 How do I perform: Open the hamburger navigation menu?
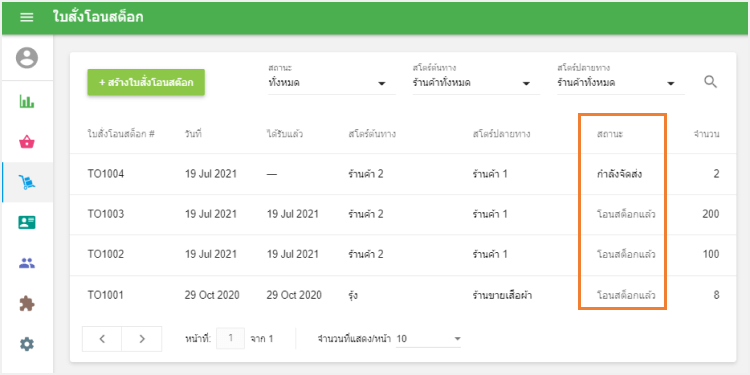click(x=26, y=18)
